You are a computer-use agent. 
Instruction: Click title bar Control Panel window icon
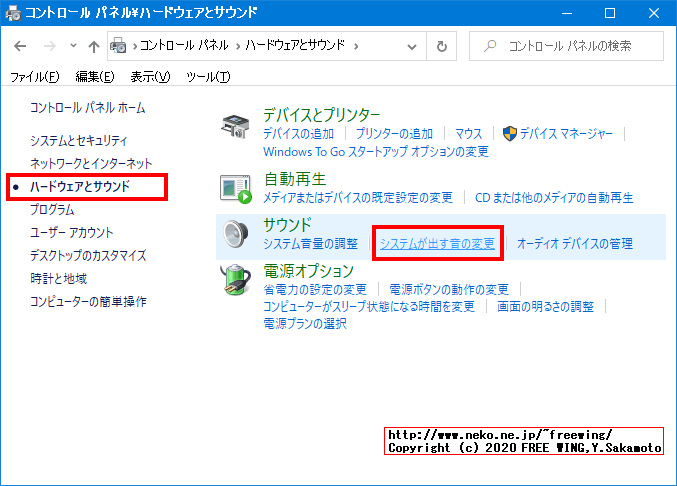click(13, 13)
